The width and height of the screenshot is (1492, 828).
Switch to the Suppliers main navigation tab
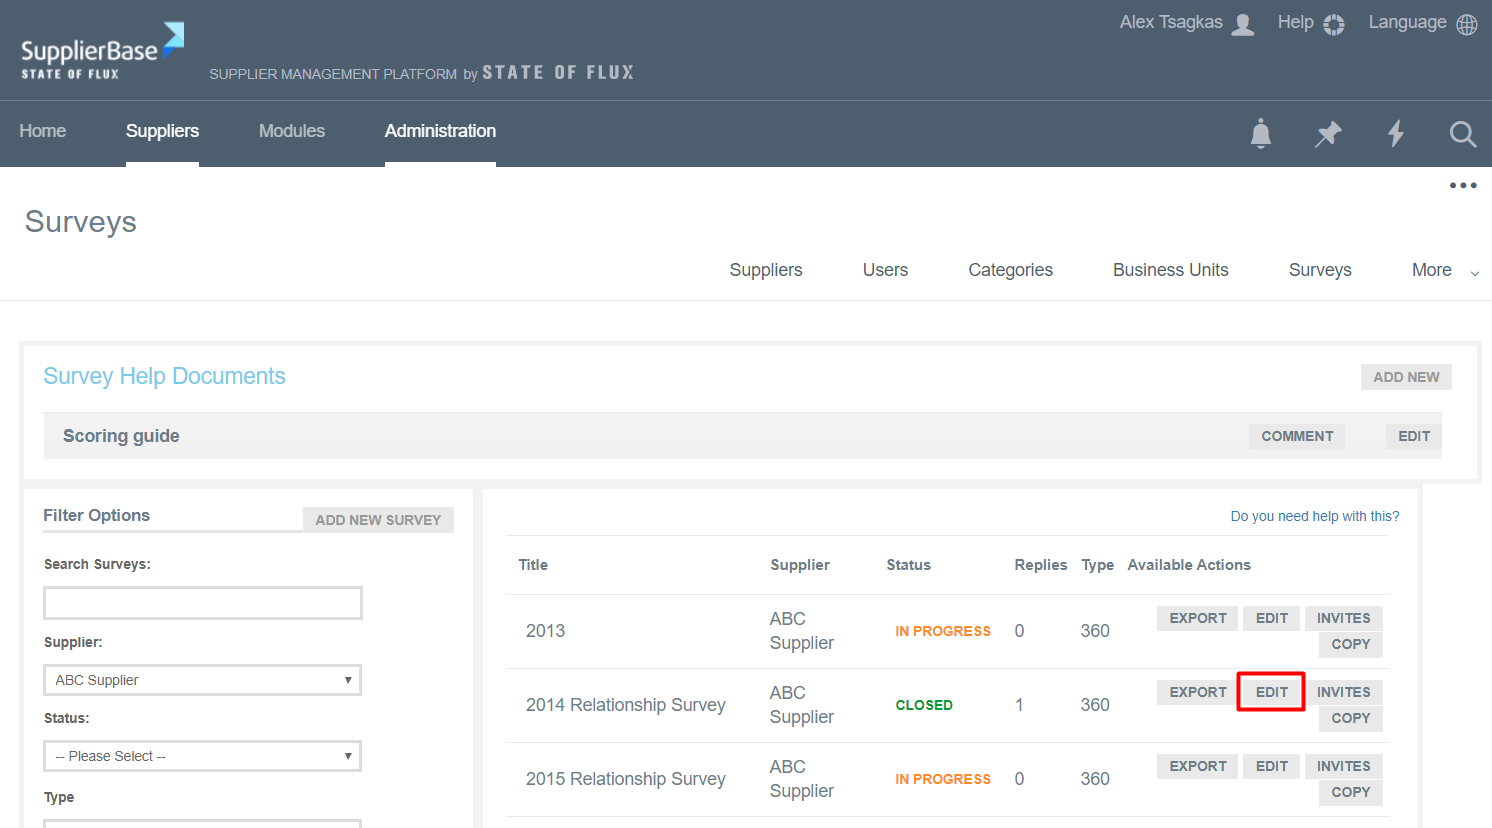coord(162,131)
